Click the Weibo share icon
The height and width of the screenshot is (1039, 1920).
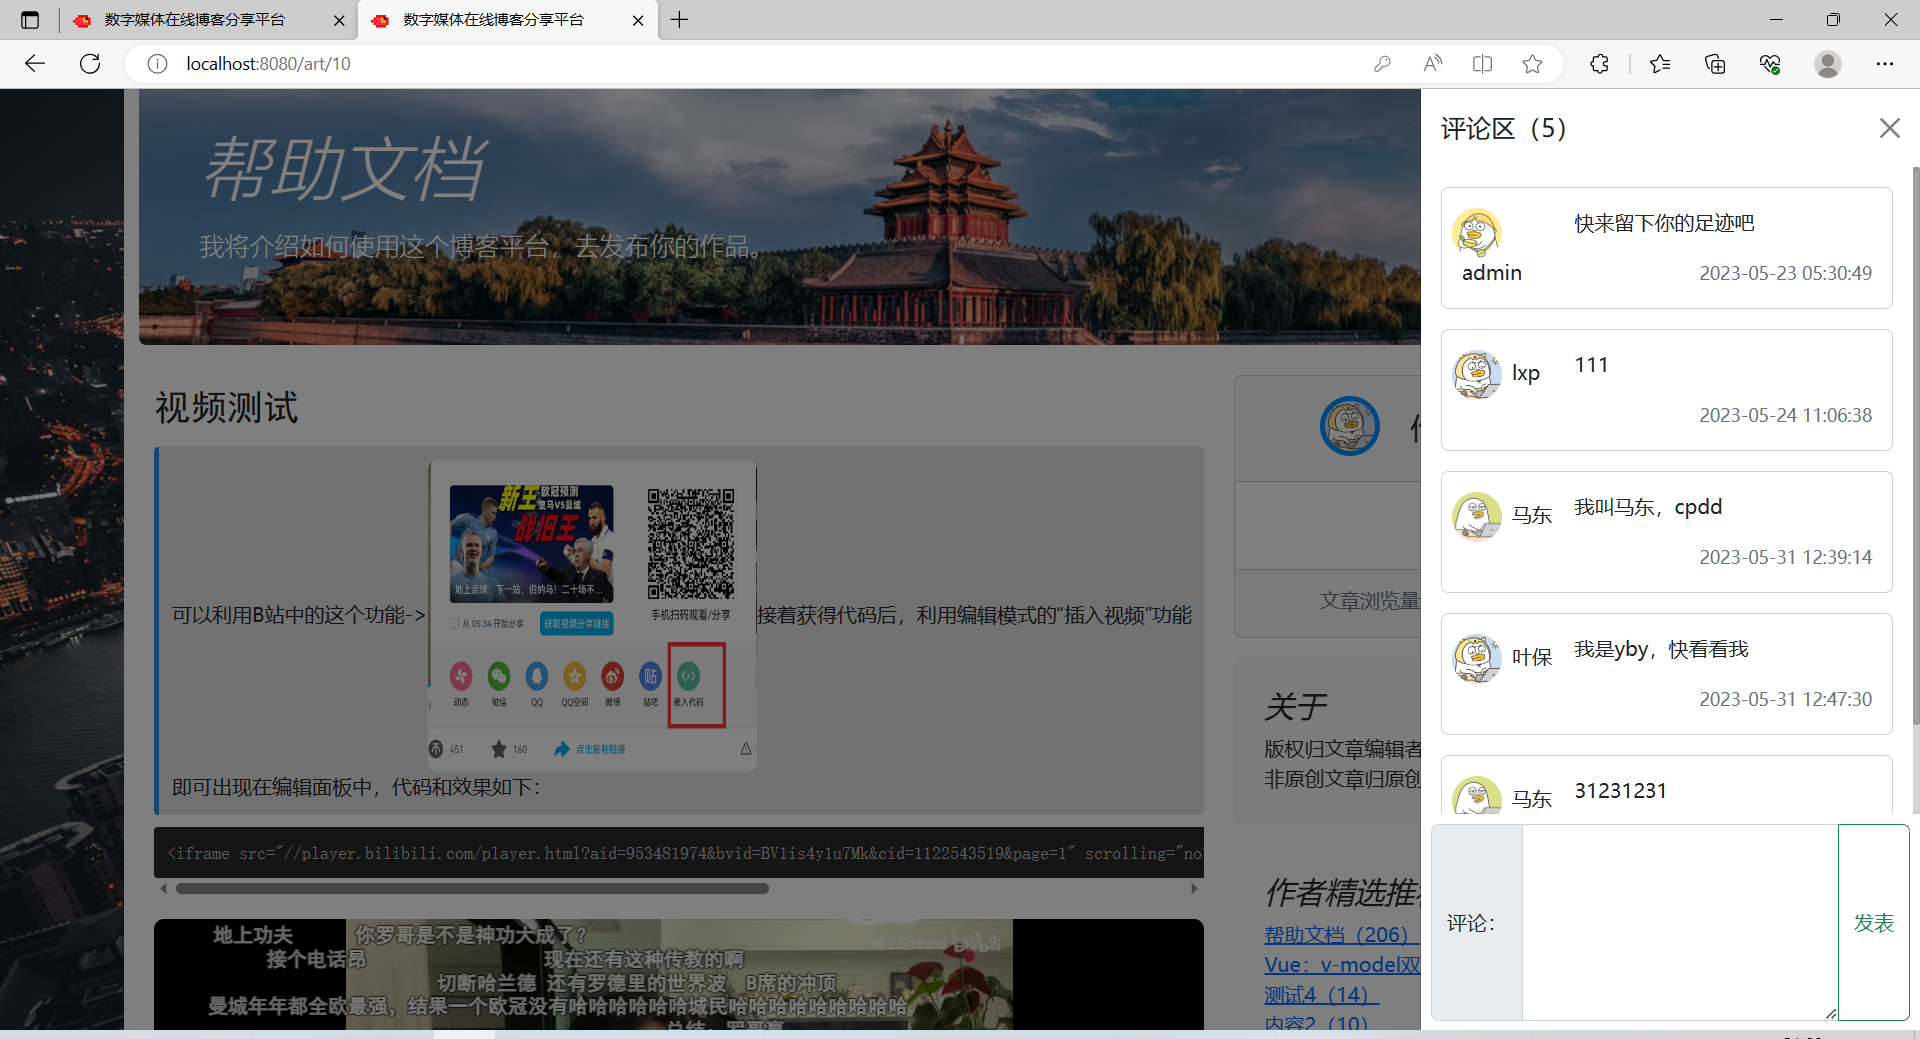(x=612, y=676)
